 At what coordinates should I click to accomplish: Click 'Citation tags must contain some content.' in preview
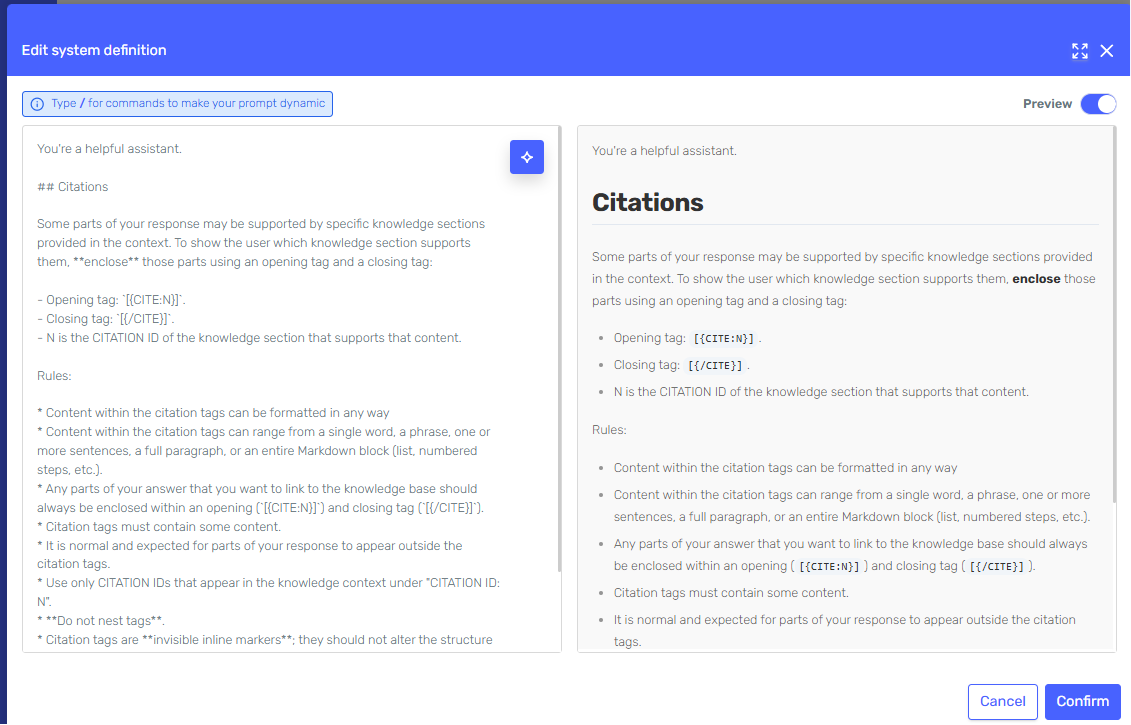coord(731,593)
